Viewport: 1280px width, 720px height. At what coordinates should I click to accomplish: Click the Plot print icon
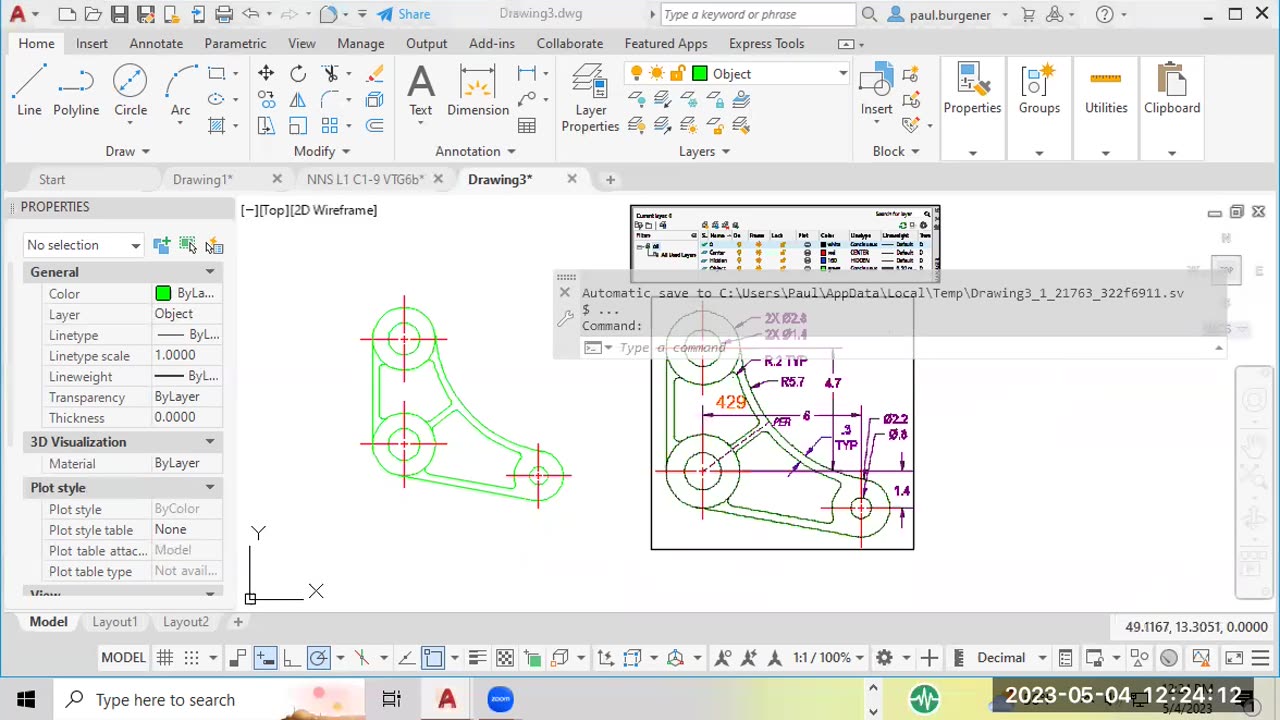(224, 14)
